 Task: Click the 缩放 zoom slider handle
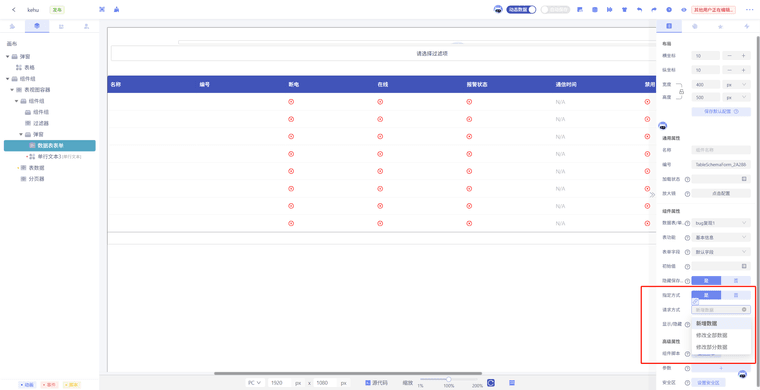(x=449, y=379)
